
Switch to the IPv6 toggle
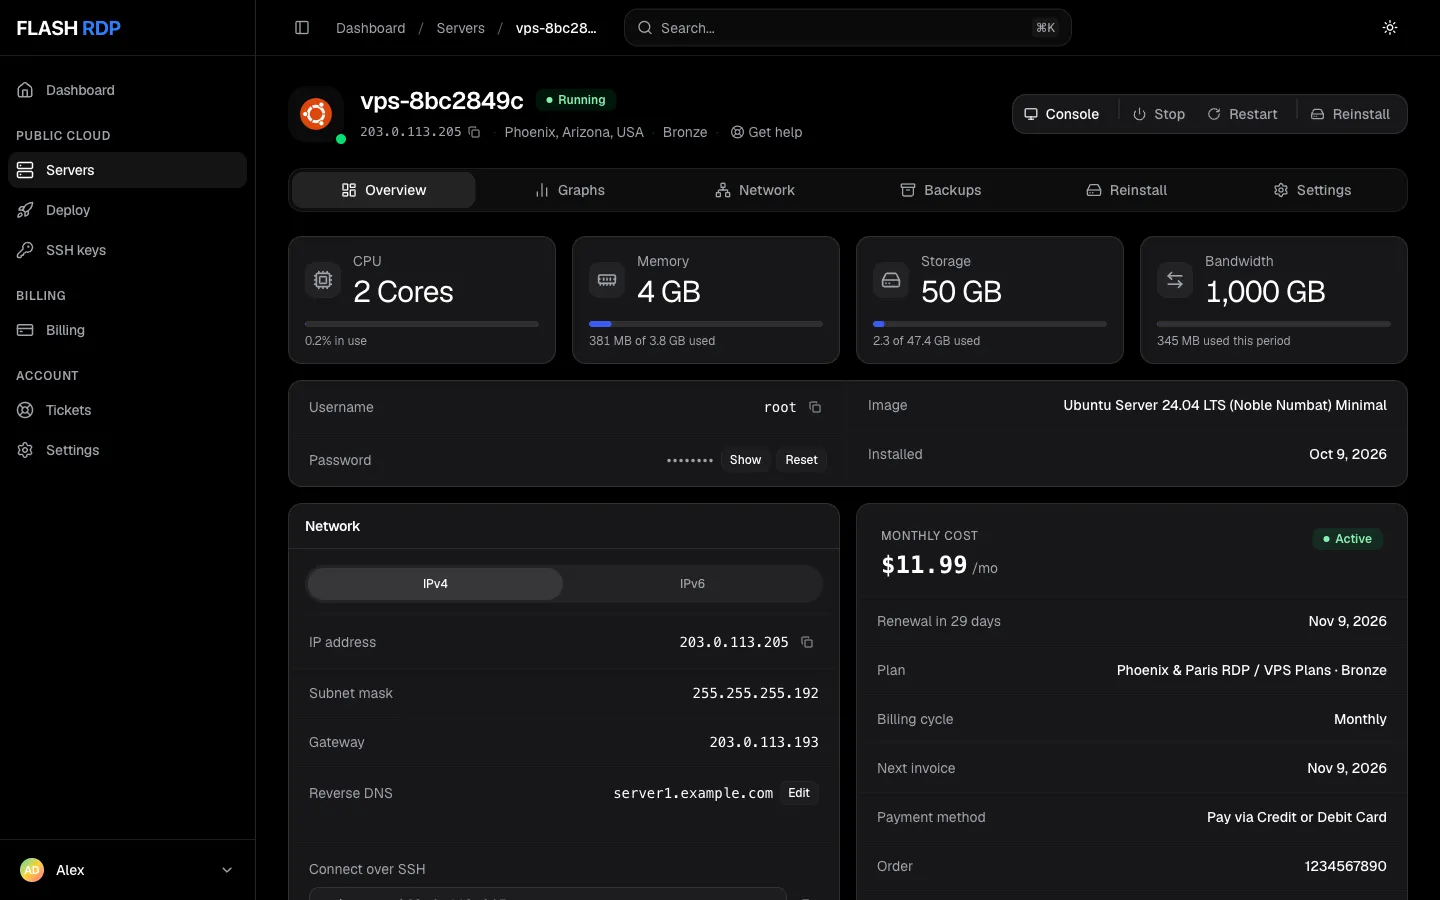692,584
